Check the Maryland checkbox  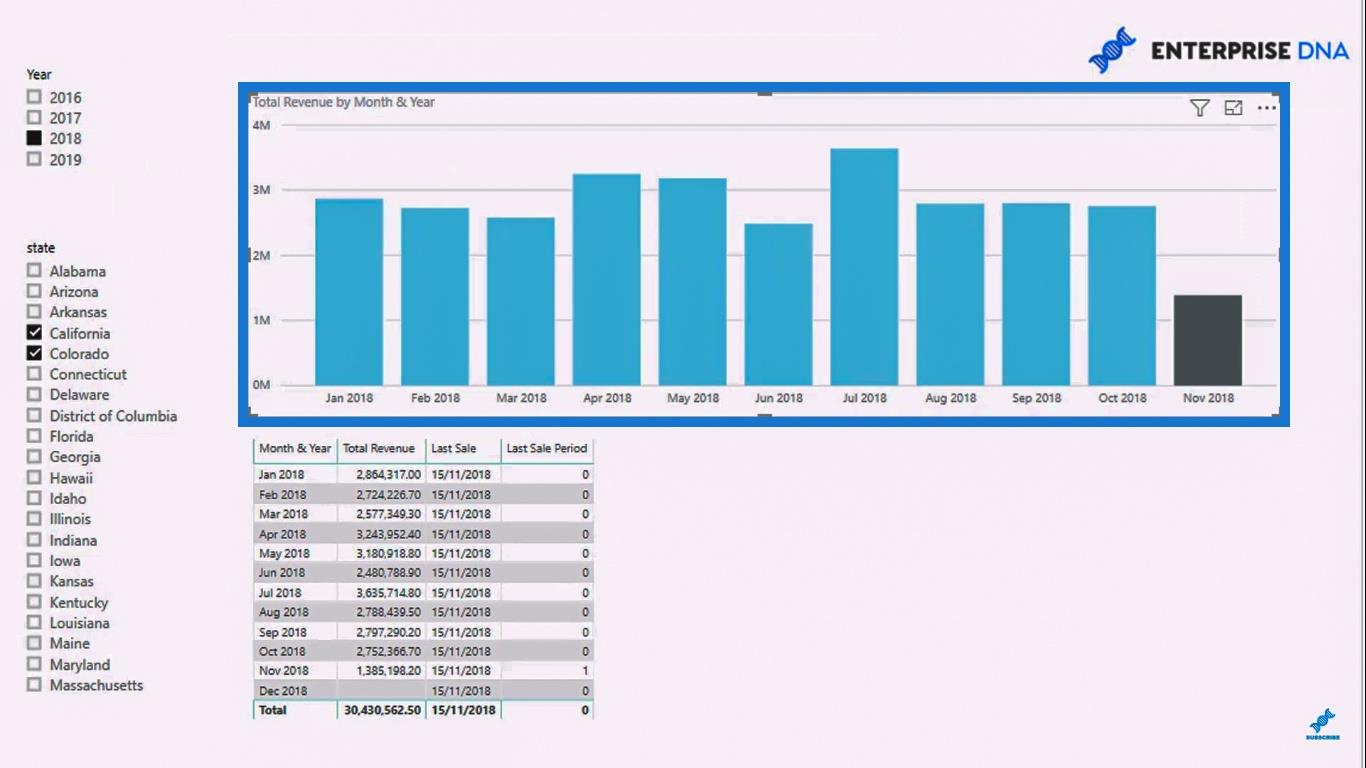tap(35, 664)
